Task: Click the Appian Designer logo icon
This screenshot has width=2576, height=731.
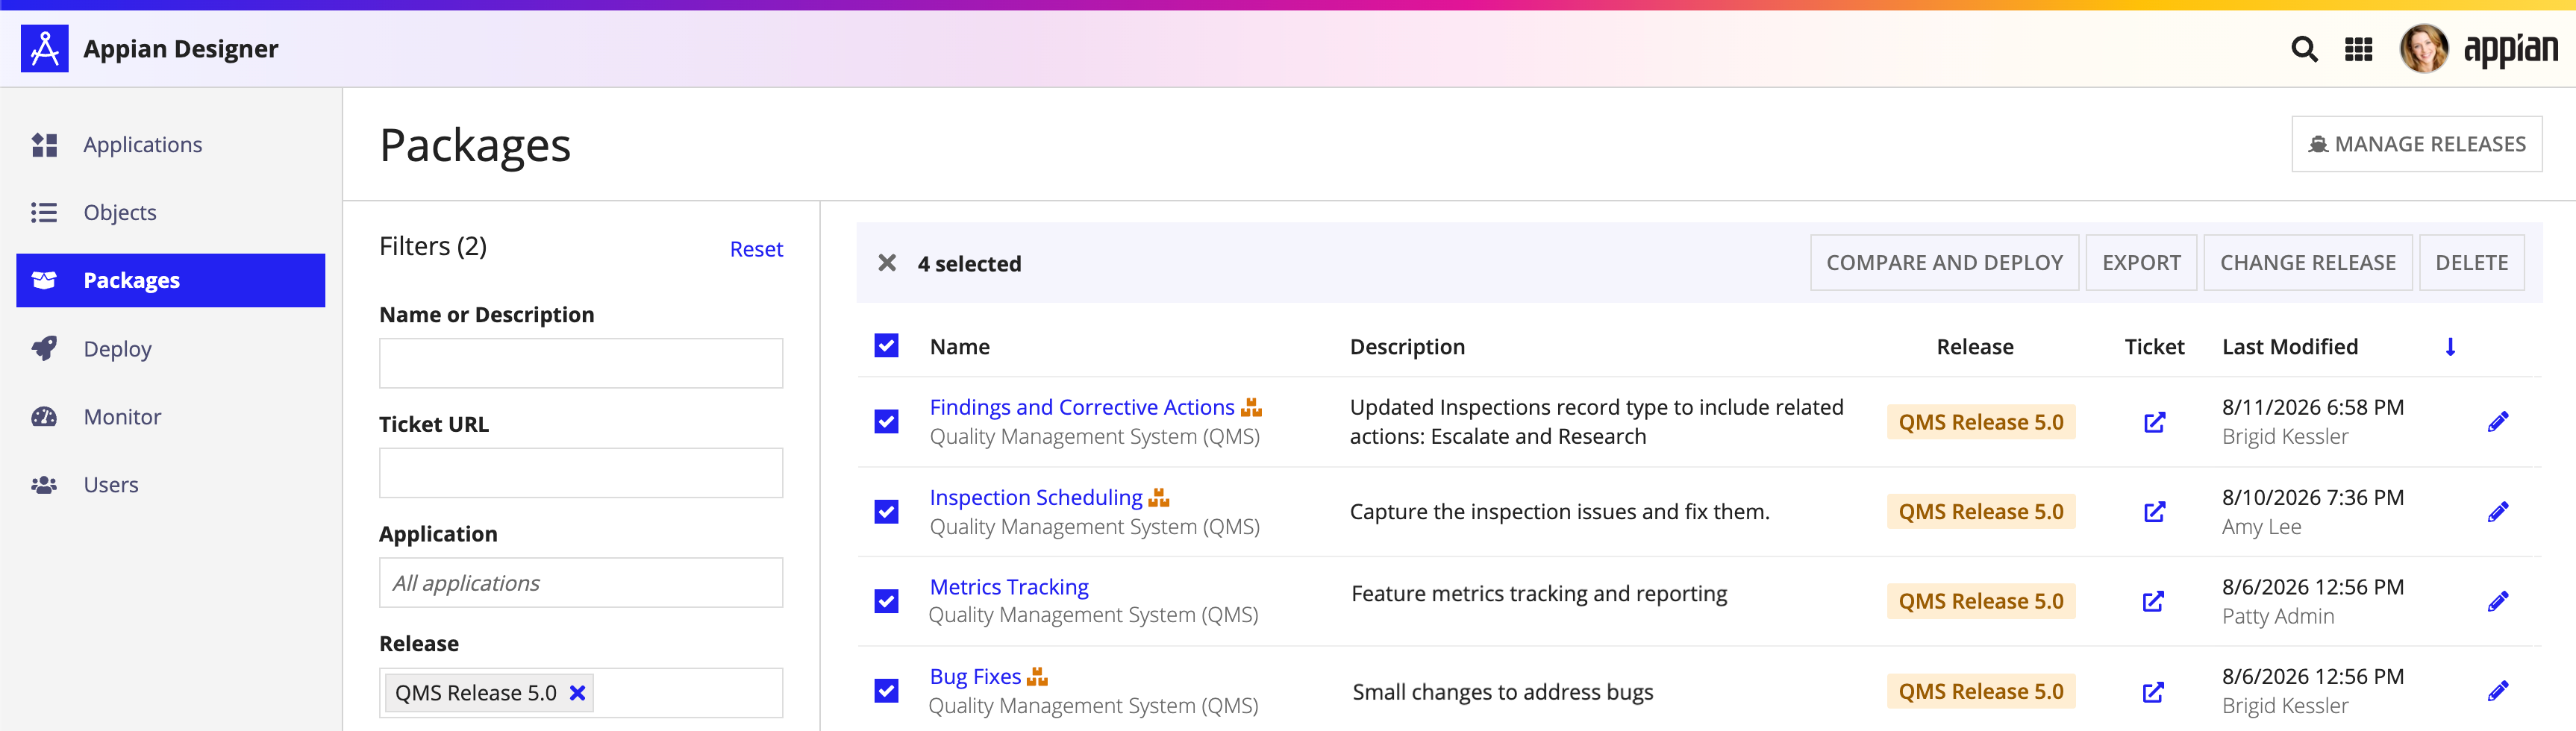Action: click(x=45, y=48)
